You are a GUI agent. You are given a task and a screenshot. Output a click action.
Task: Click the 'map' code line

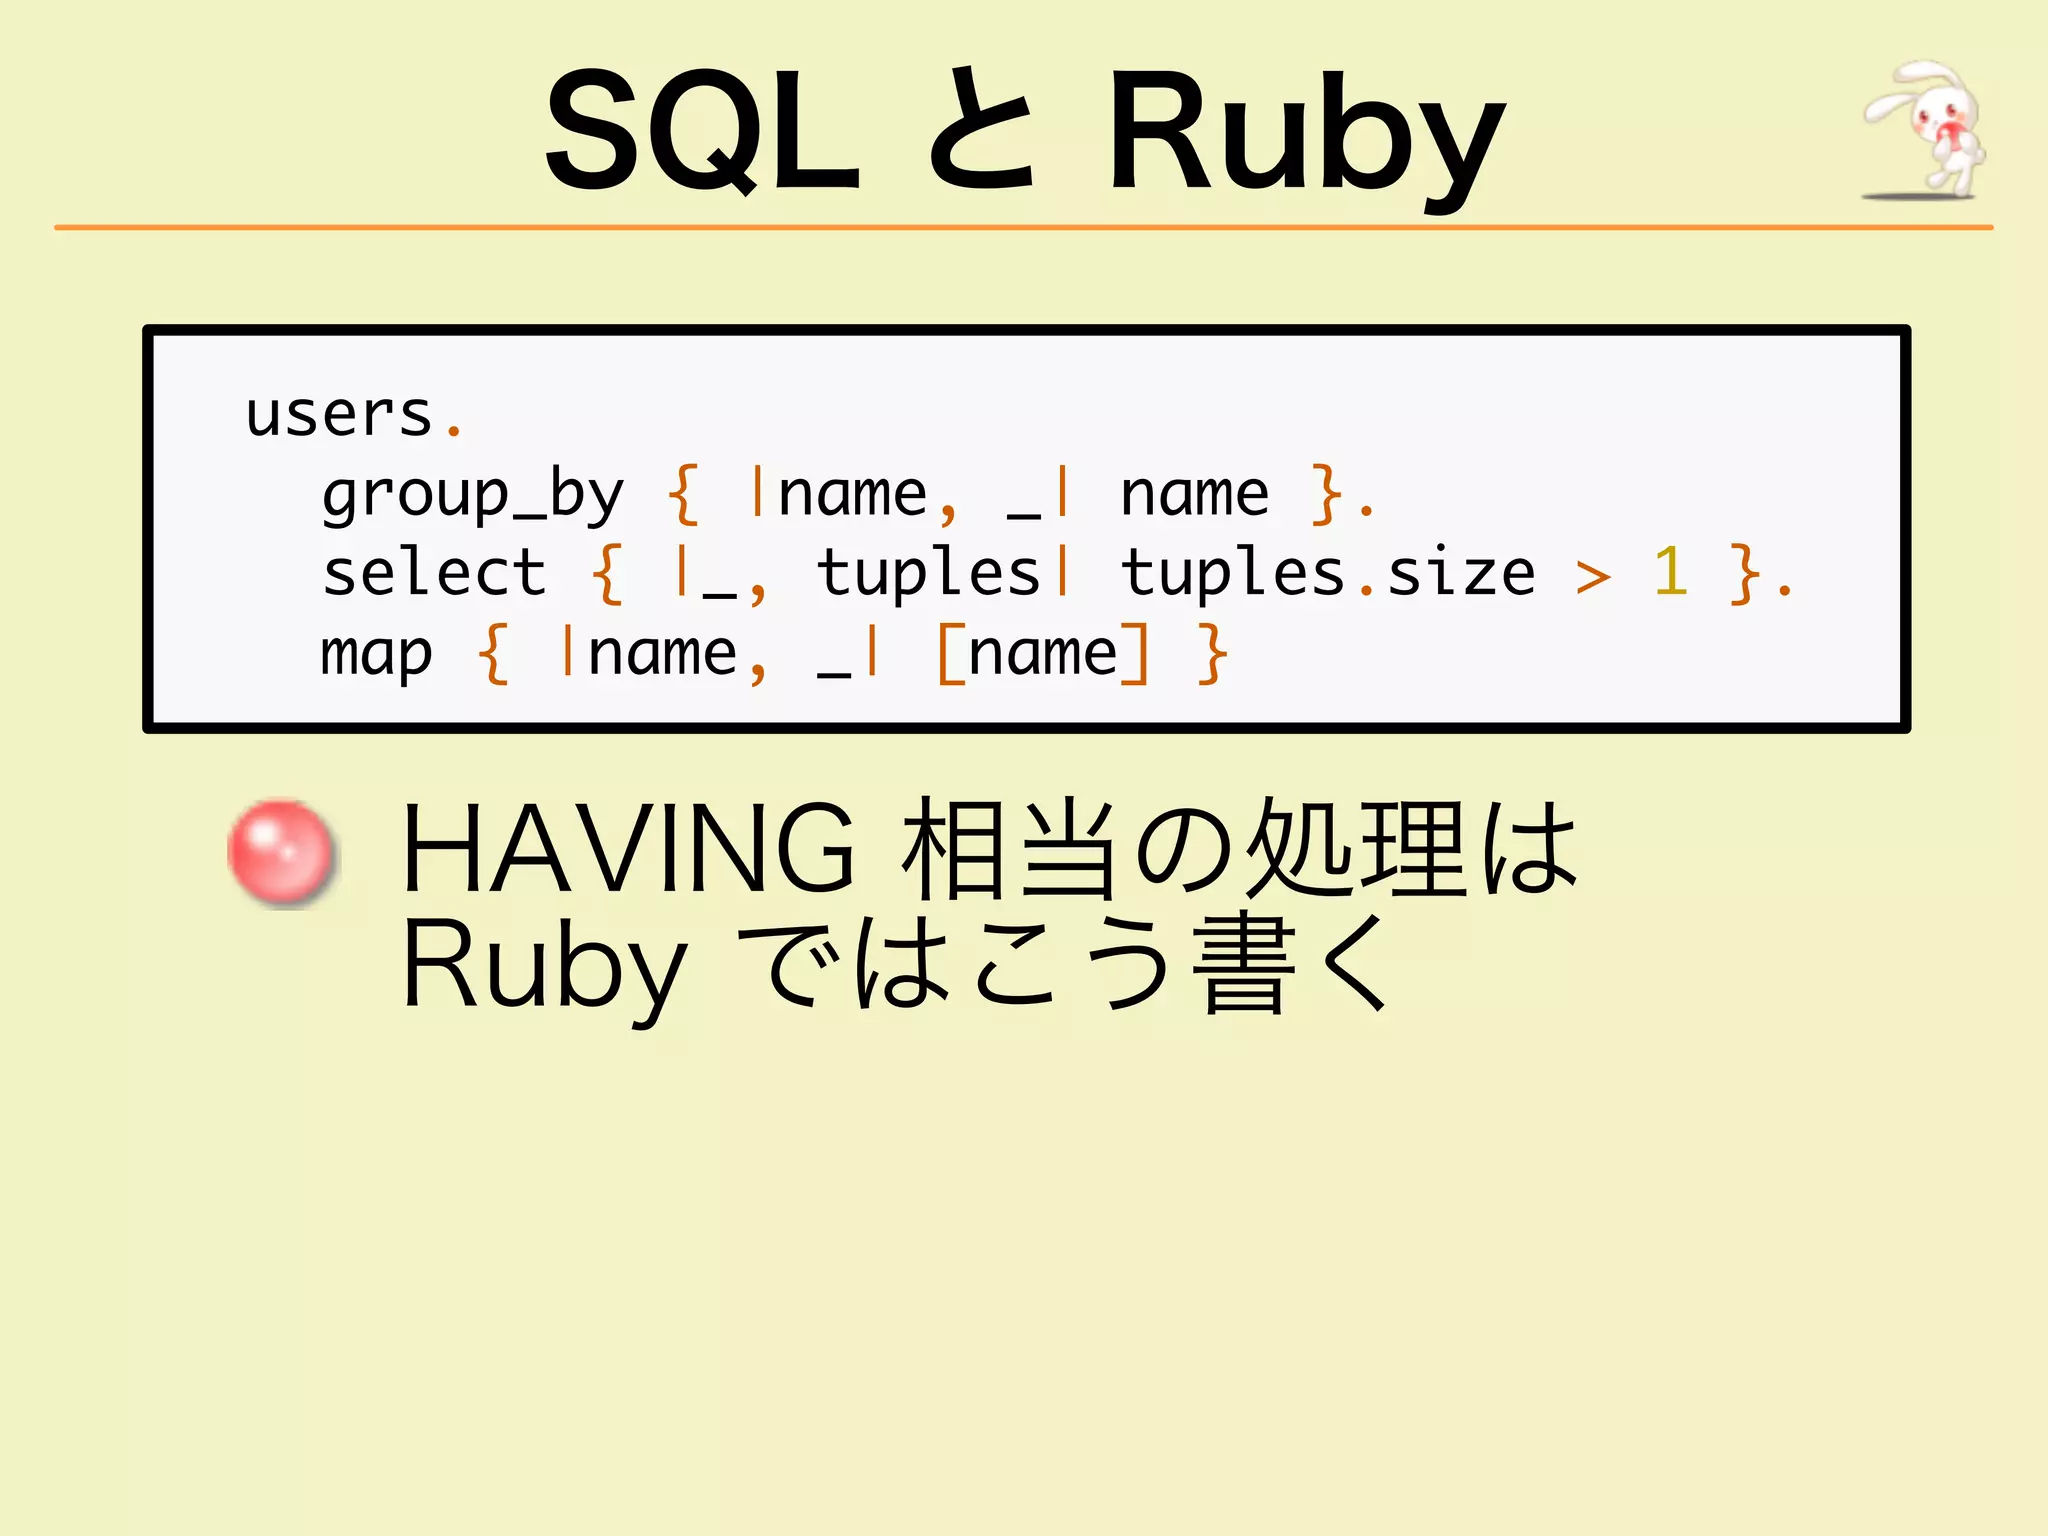click(774, 654)
